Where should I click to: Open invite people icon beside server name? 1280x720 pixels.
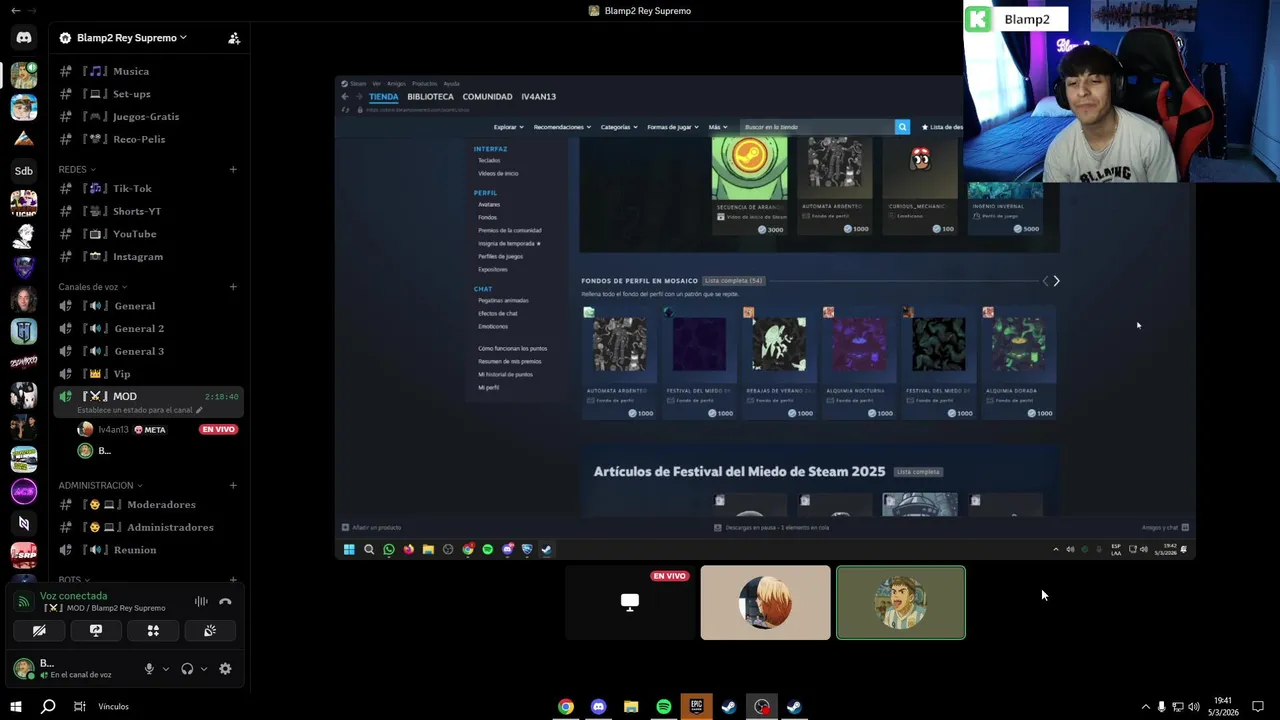point(234,38)
